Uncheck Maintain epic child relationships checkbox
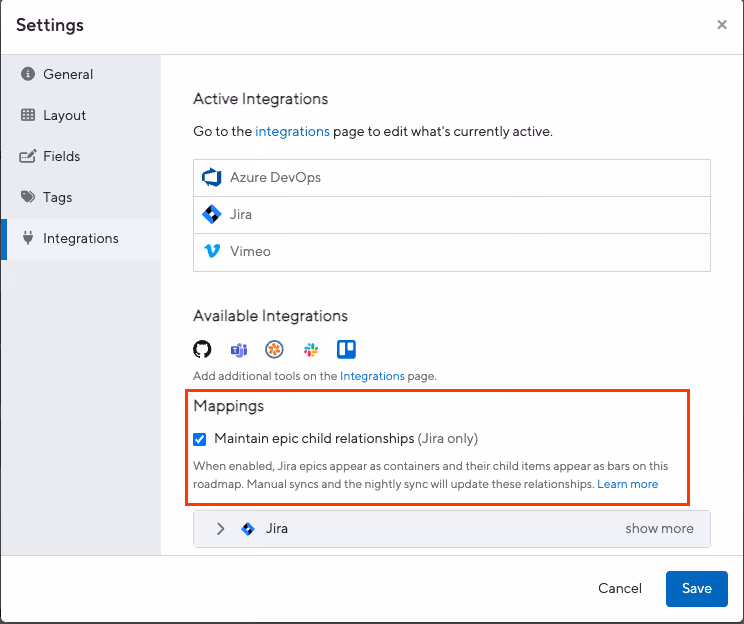 (x=200, y=438)
